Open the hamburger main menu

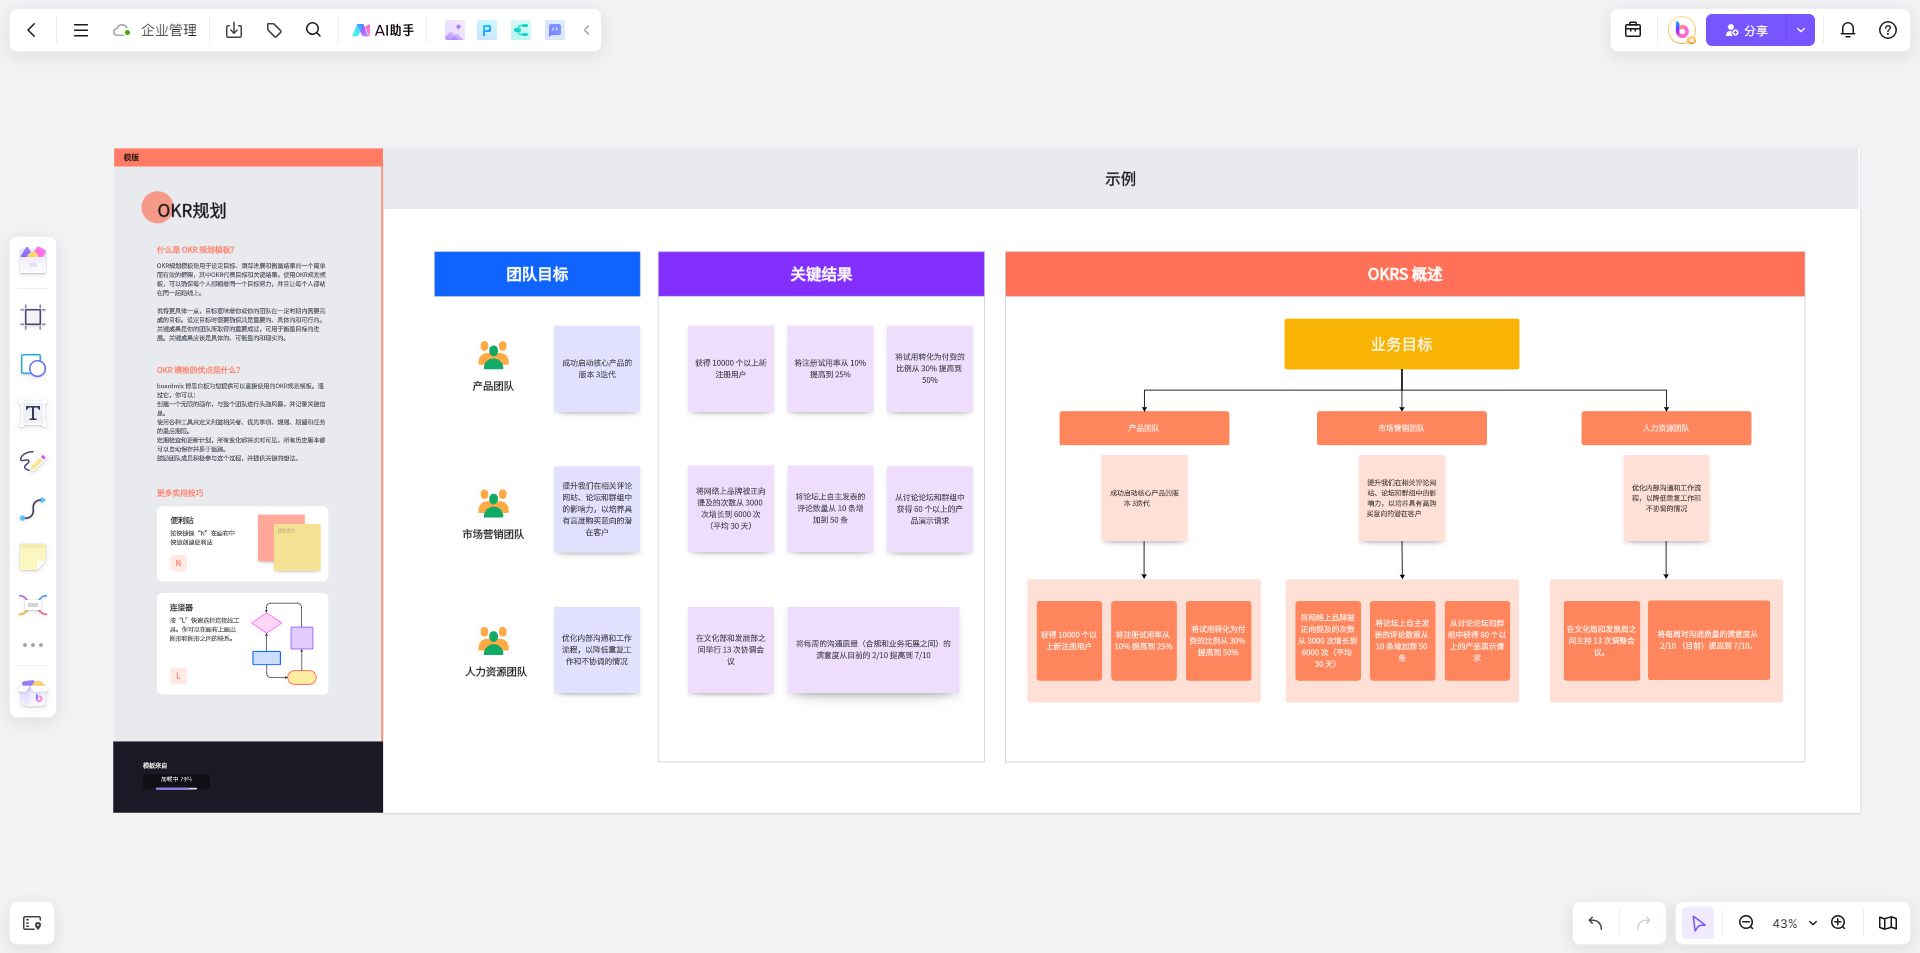[81, 30]
